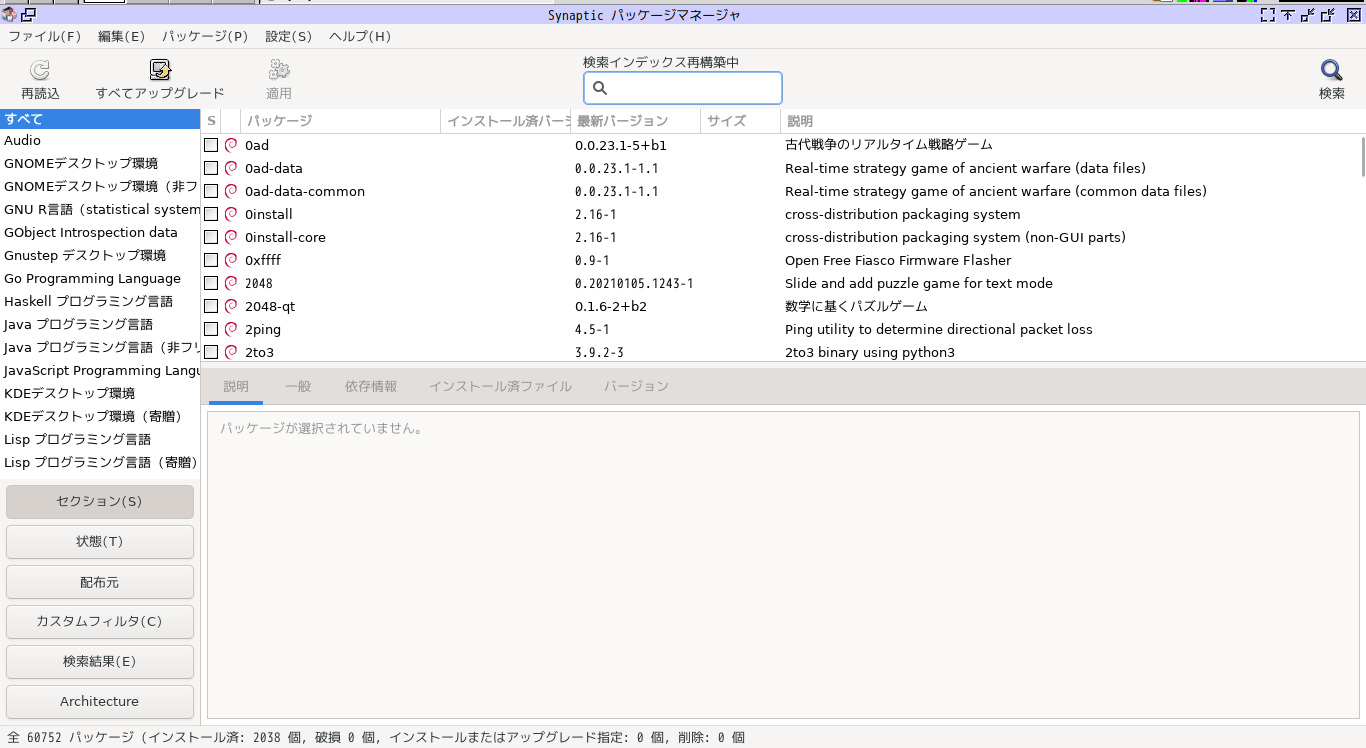The image size is (1366, 748).
Task: Click the 状態(T) filter button
Action: click(100, 542)
